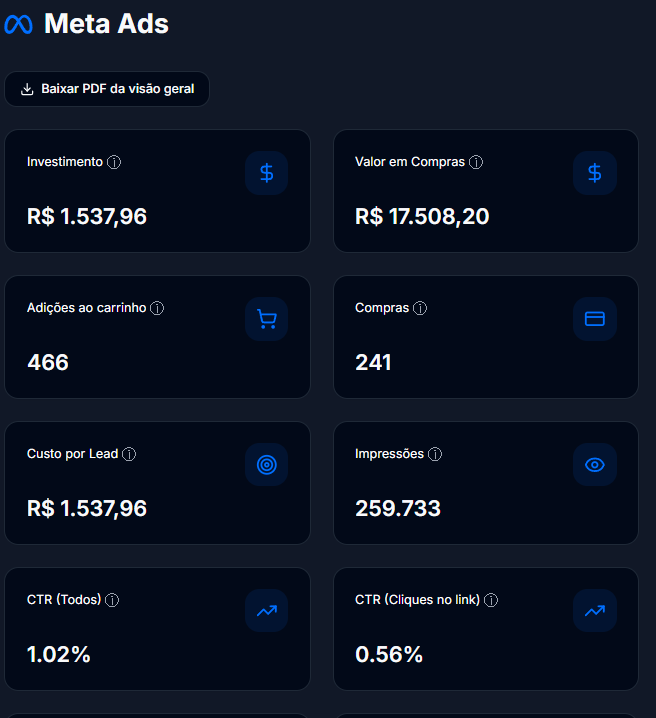Screen dimensions: 656x718
Task: Click the eye icon in Impressões card
Action: click(594, 465)
